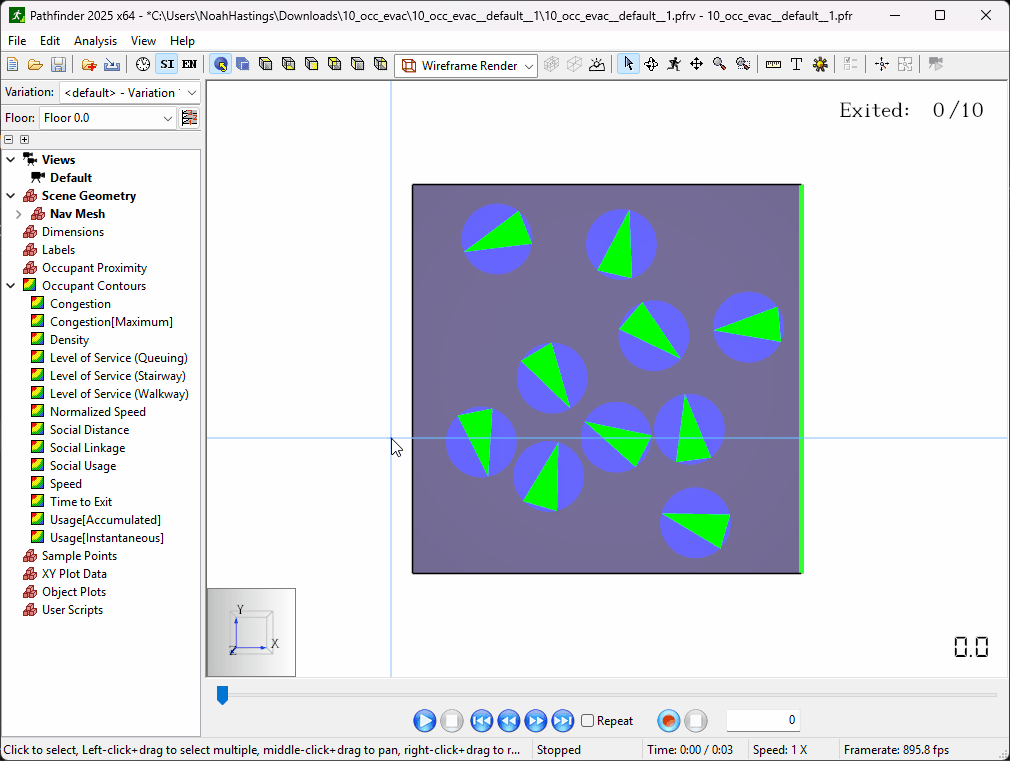
Task: Skip to the beginning of playback
Action: [481, 720]
